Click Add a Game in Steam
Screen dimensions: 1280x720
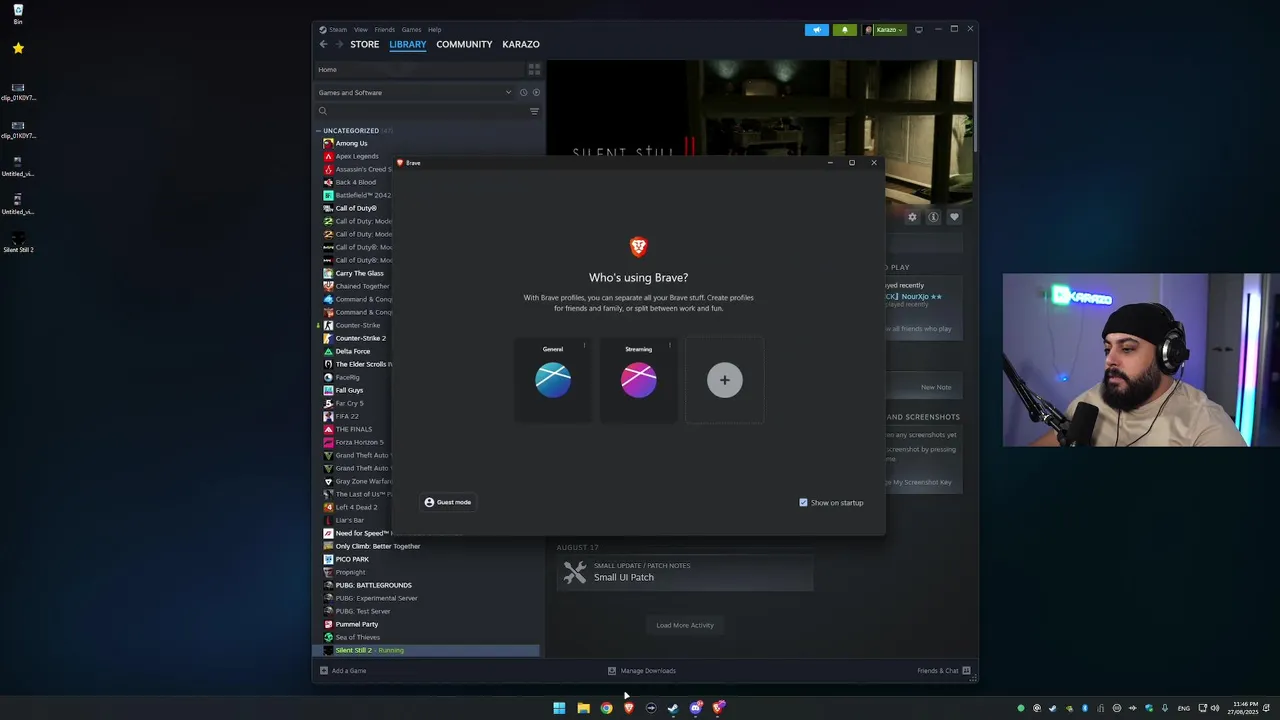point(343,670)
